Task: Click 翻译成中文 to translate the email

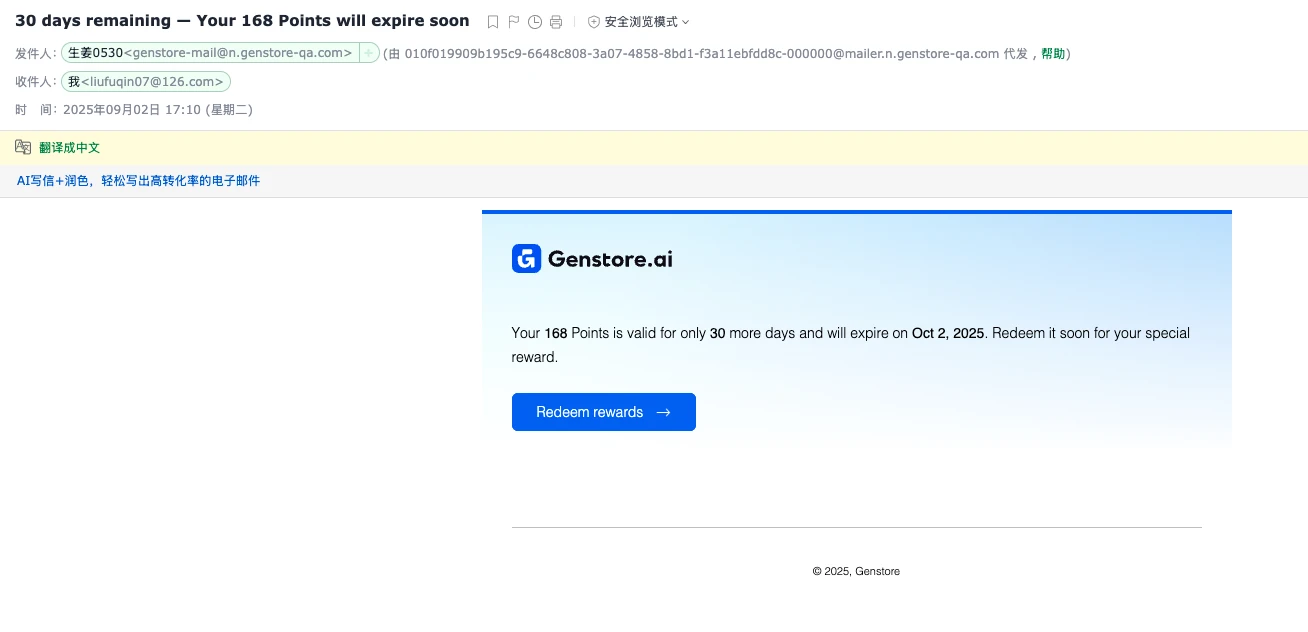Action: pyautogui.click(x=70, y=148)
